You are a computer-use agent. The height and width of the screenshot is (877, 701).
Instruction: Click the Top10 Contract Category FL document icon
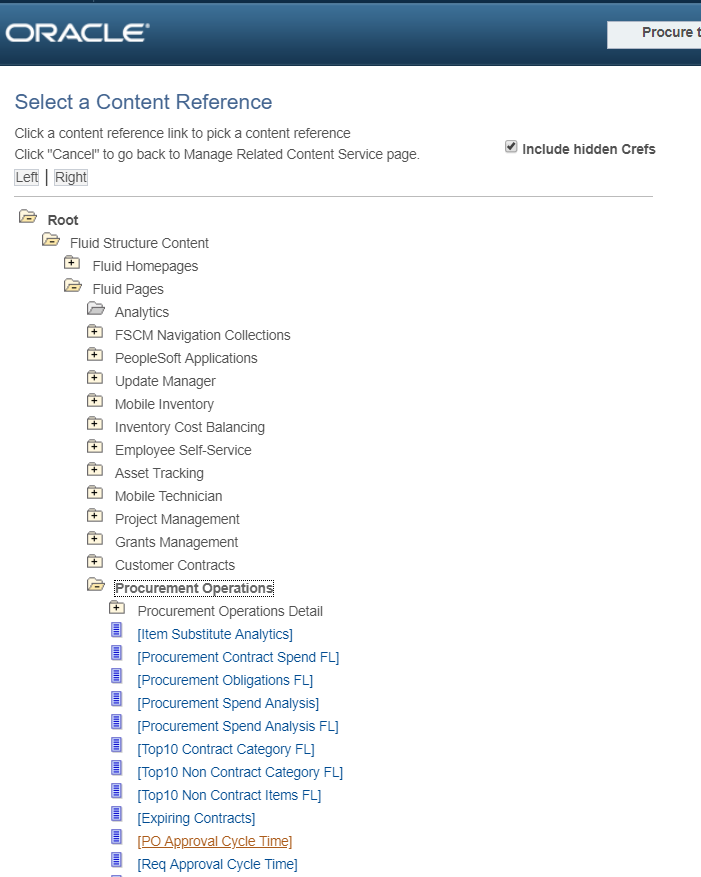click(x=116, y=744)
